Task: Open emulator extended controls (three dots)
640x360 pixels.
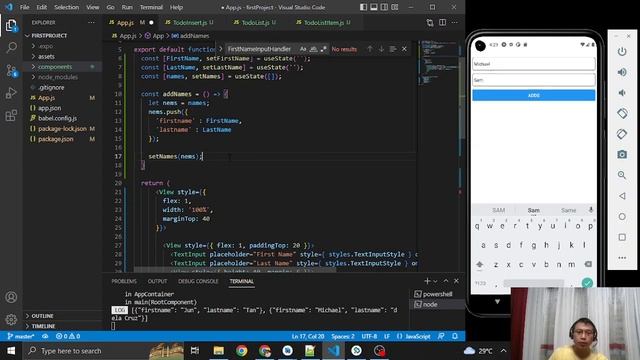Action: point(622,258)
